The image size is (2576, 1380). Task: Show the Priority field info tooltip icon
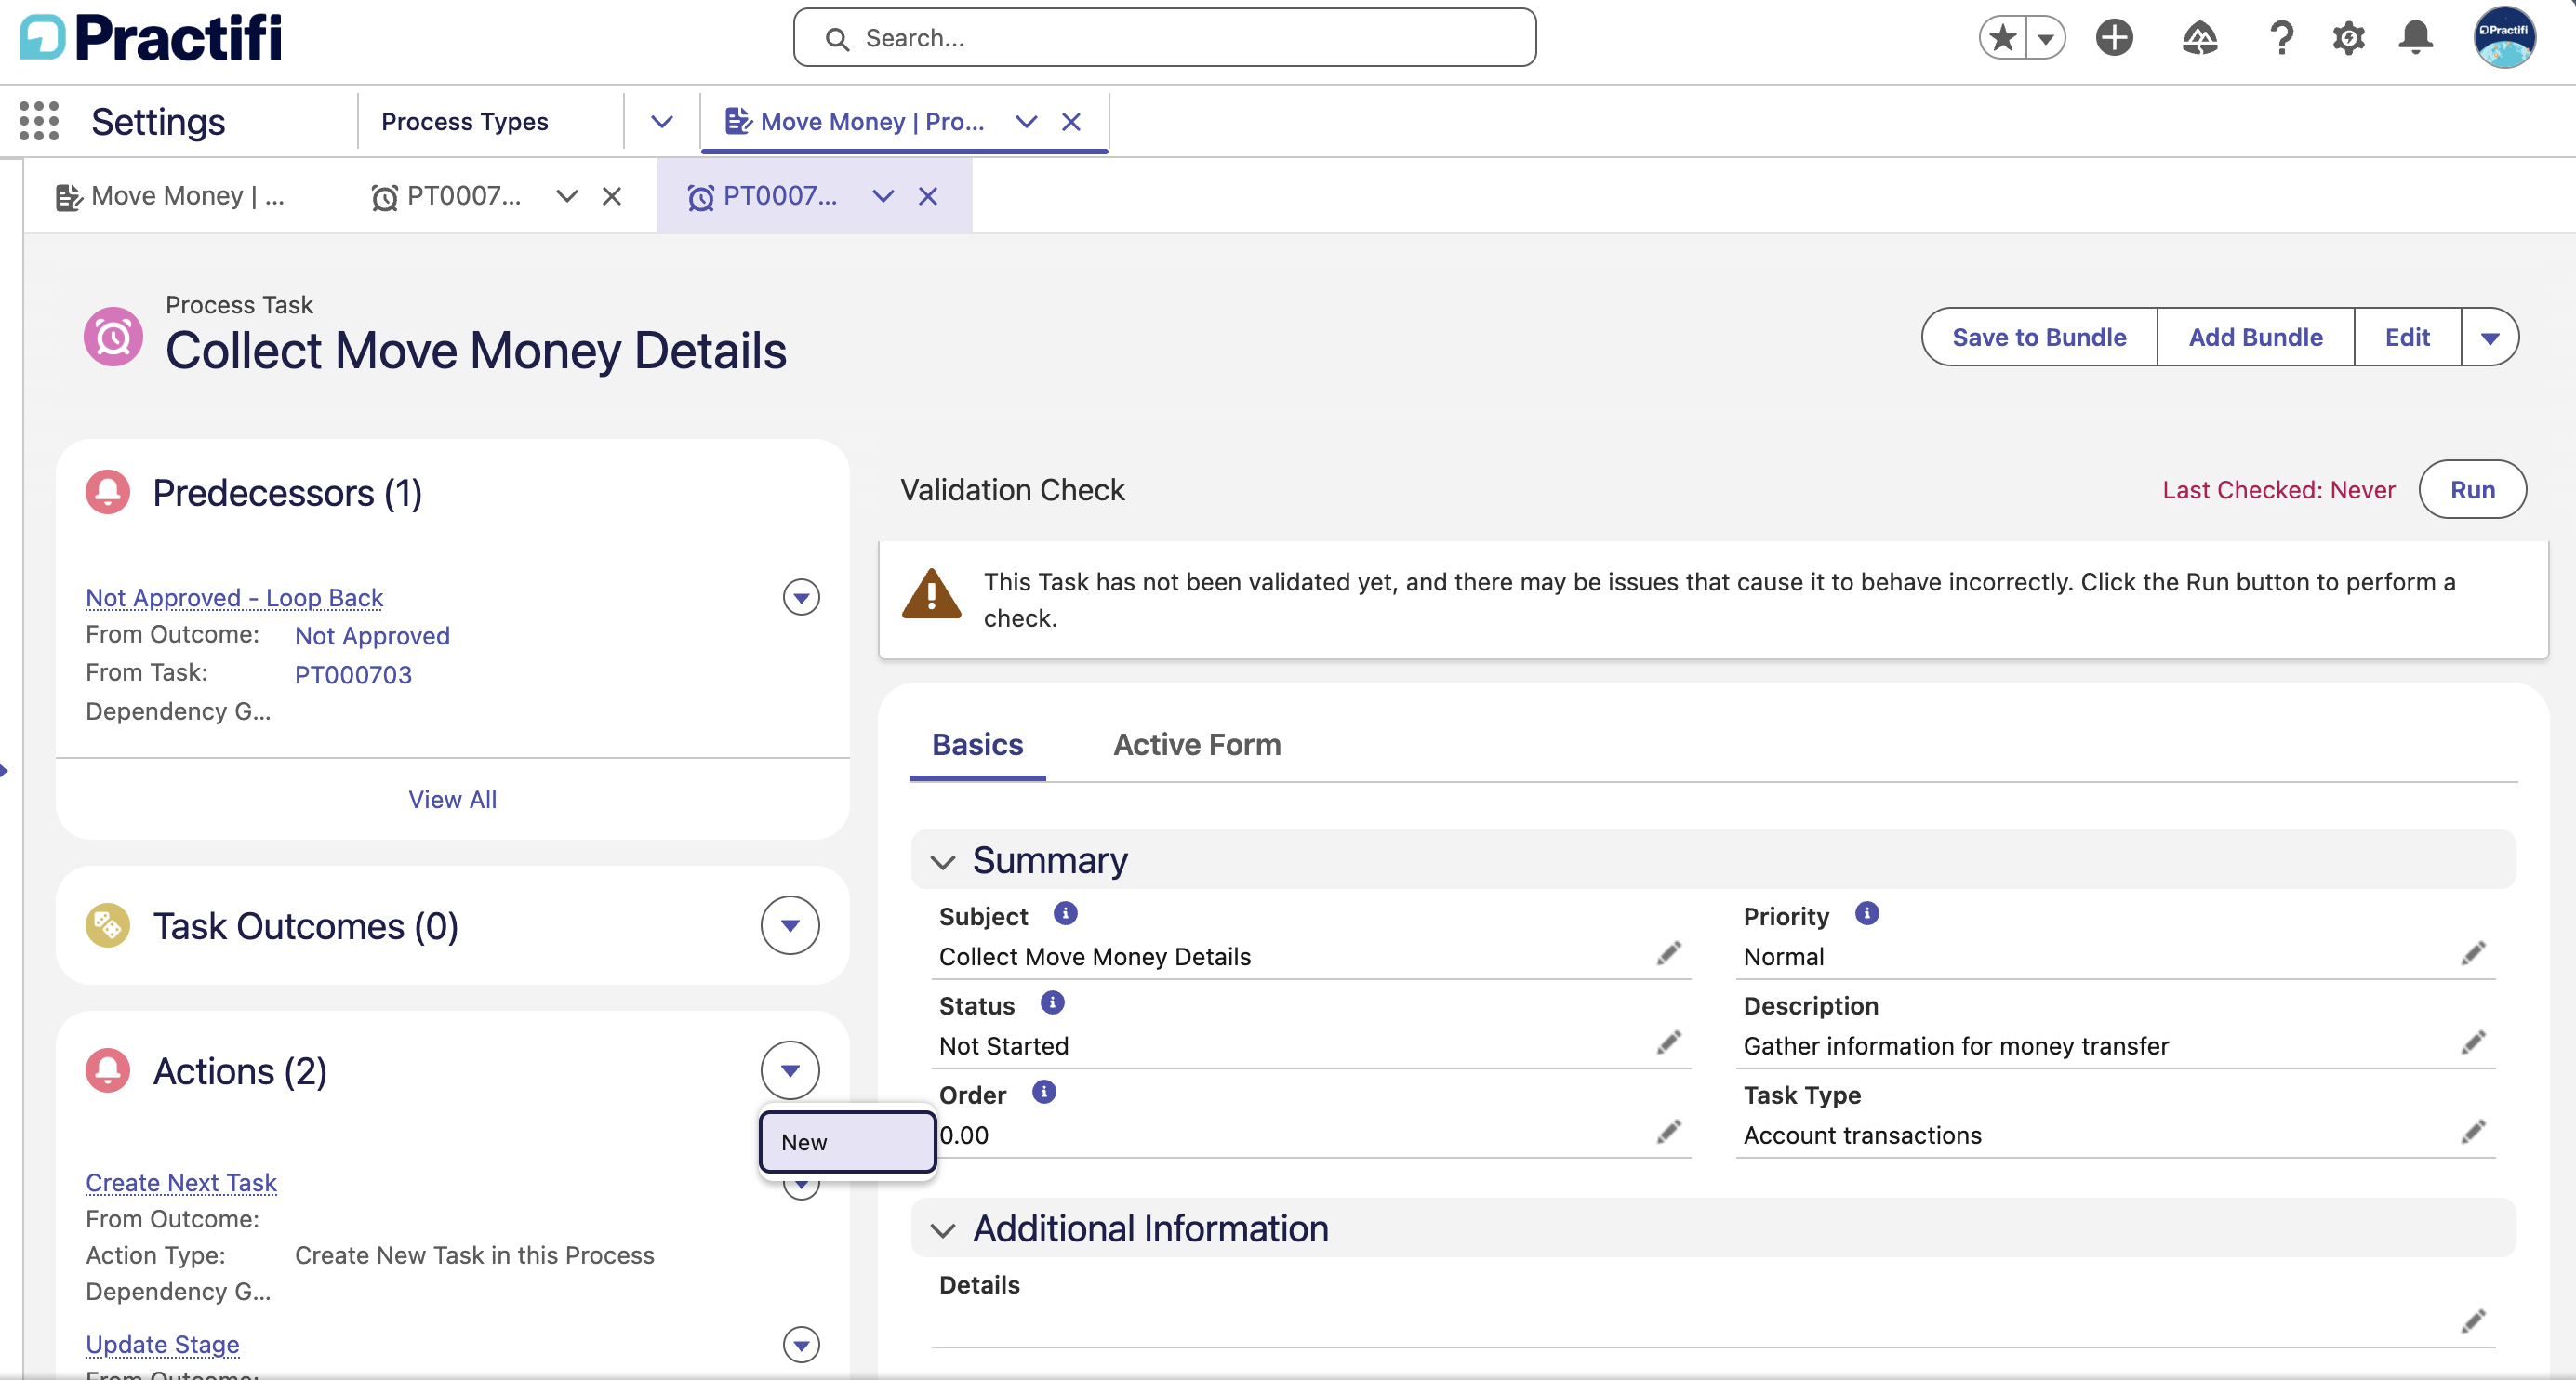1866,913
